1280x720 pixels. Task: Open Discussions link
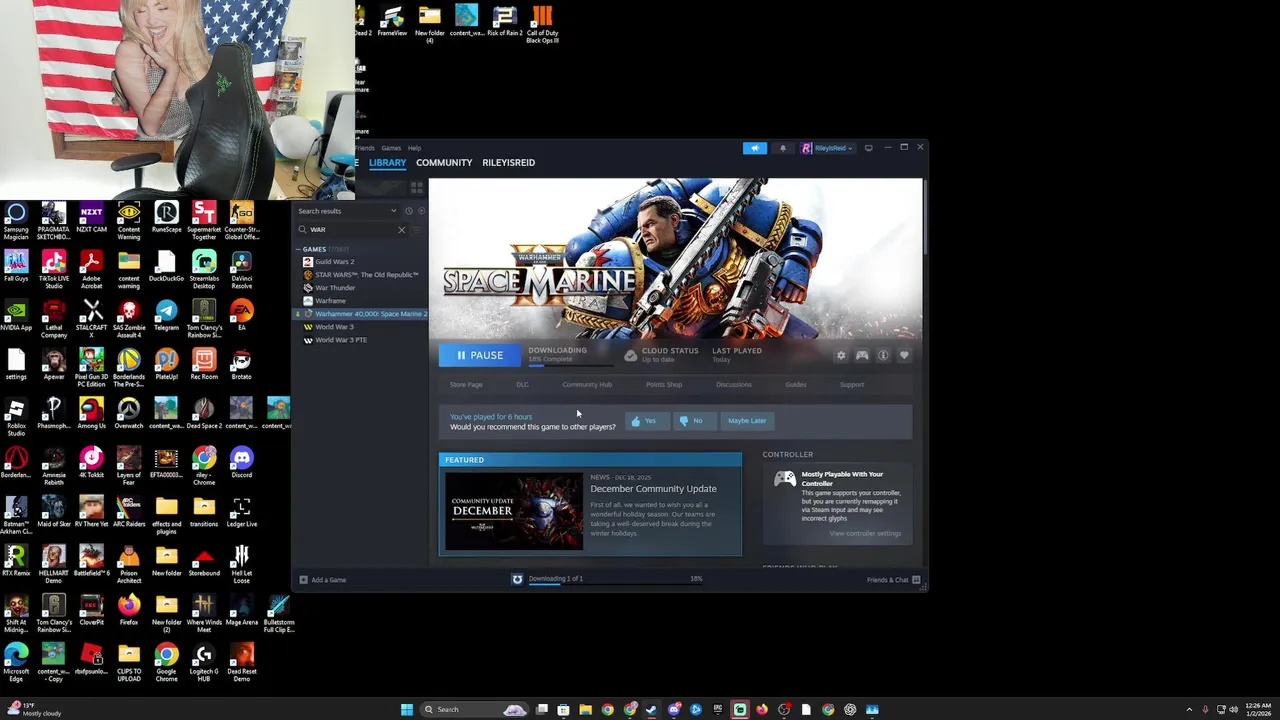[734, 384]
